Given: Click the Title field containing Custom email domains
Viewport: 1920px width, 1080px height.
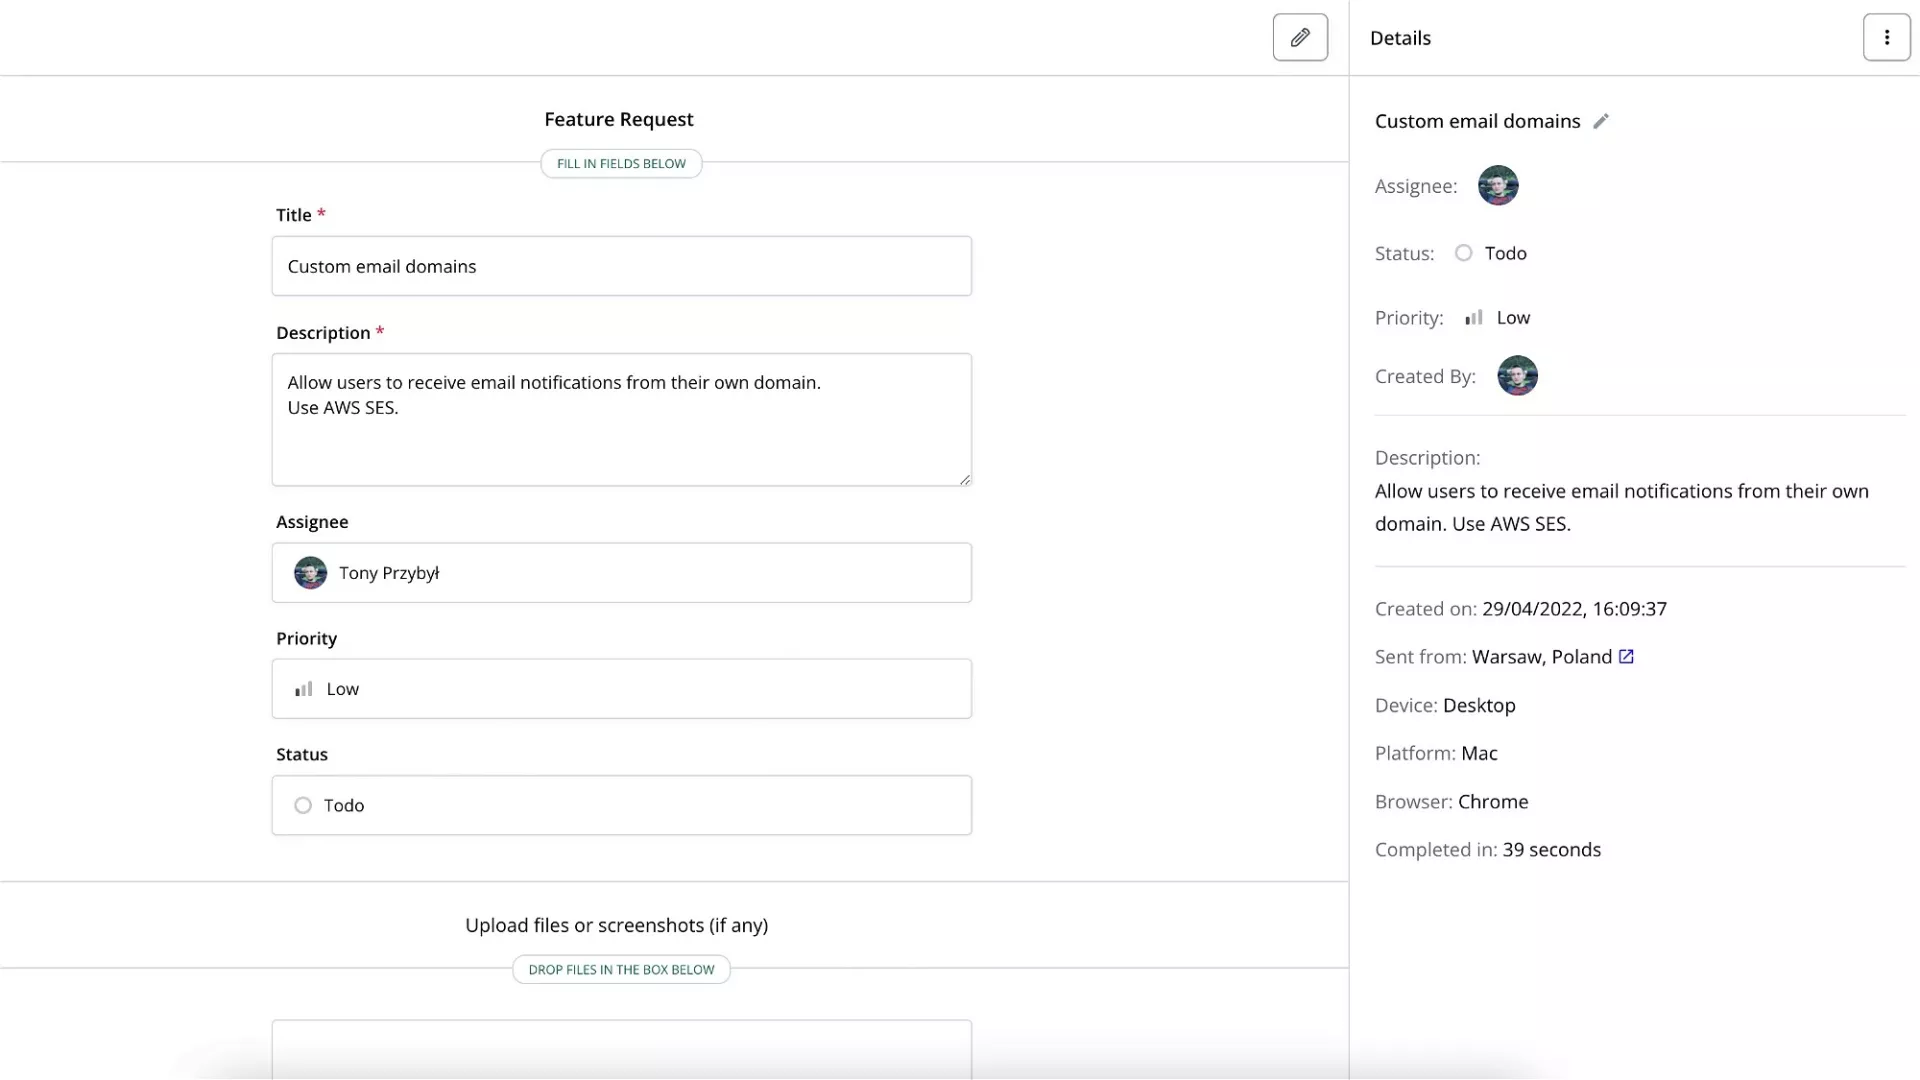Looking at the screenshot, I should pyautogui.click(x=621, y=266).
